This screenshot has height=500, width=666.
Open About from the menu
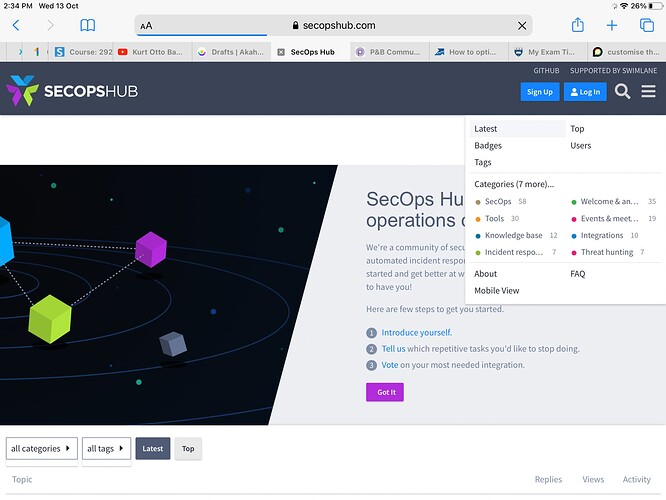485,274
